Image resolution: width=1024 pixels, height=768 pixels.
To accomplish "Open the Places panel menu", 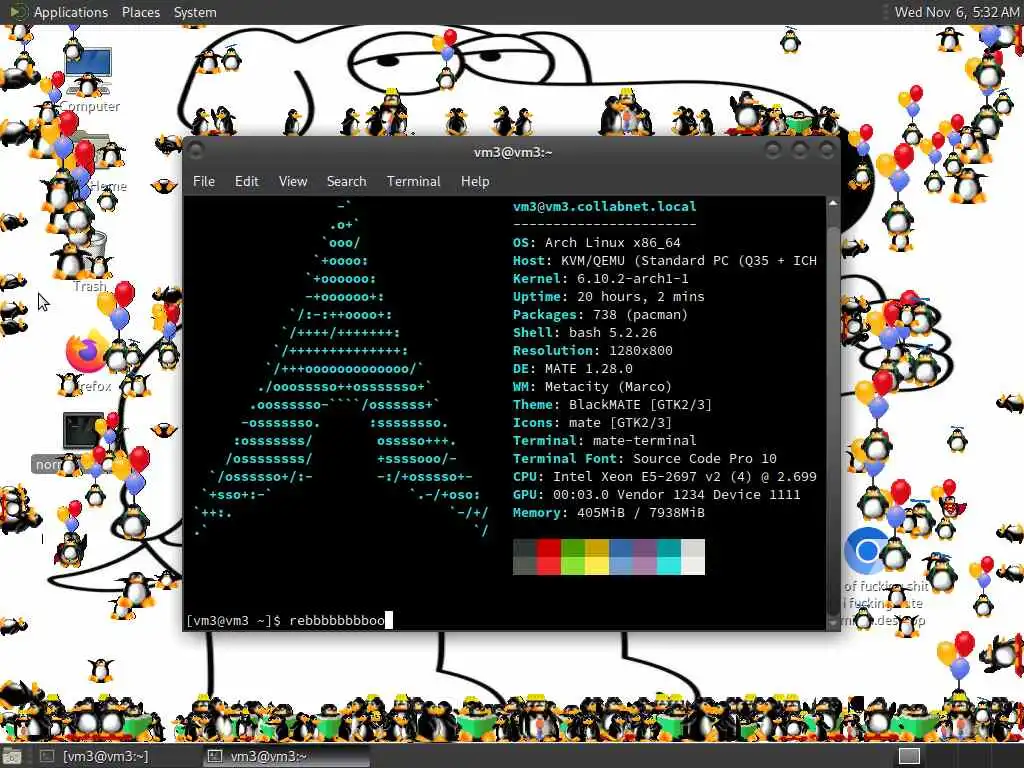I will coord(140,12).
